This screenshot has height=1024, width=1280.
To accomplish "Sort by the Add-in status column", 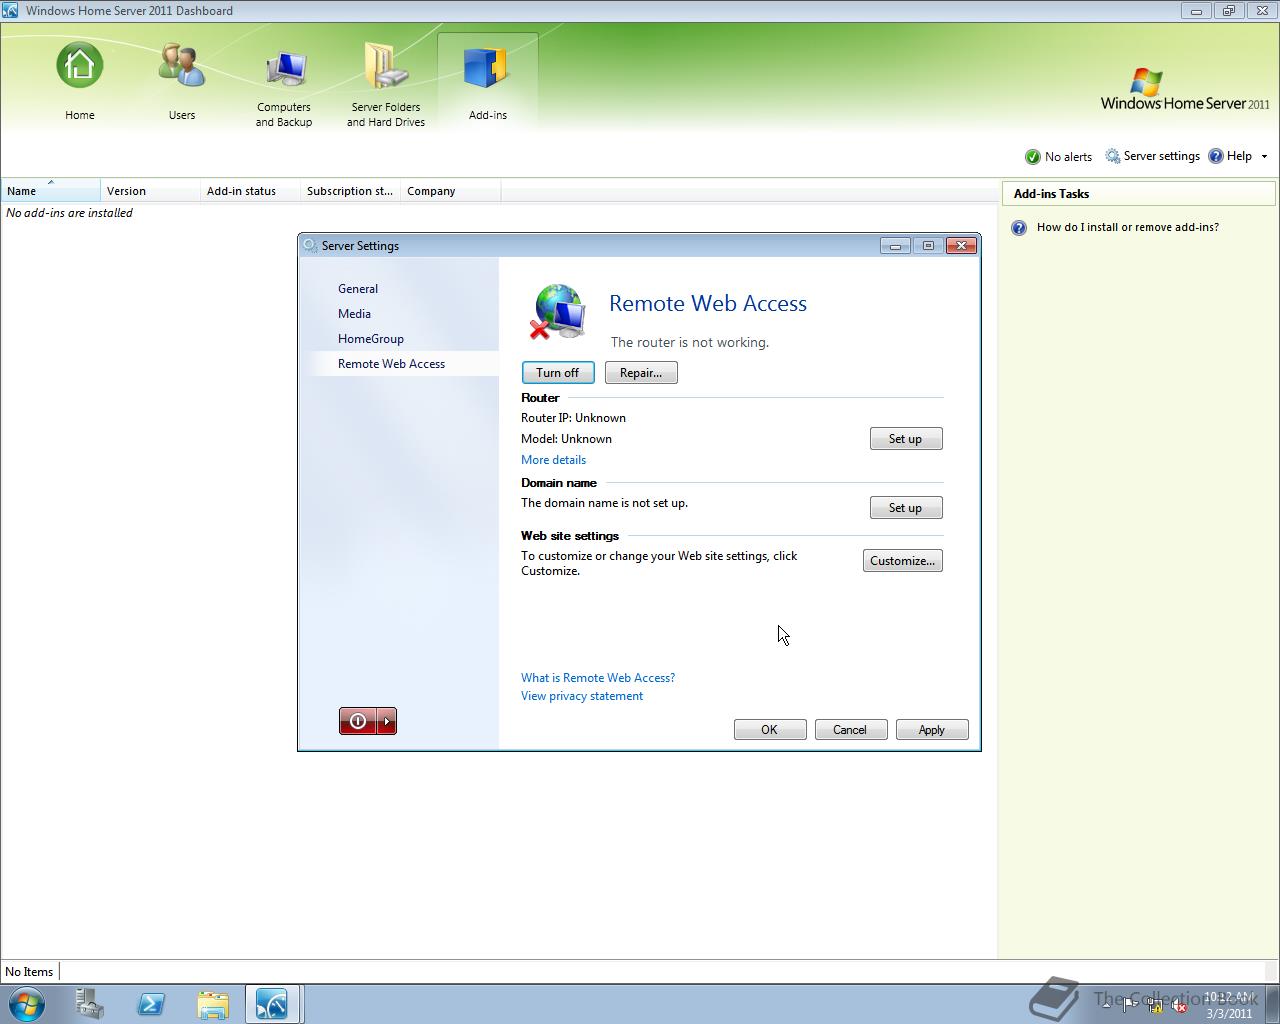I will pyautogui.click(x=251, y=191).
